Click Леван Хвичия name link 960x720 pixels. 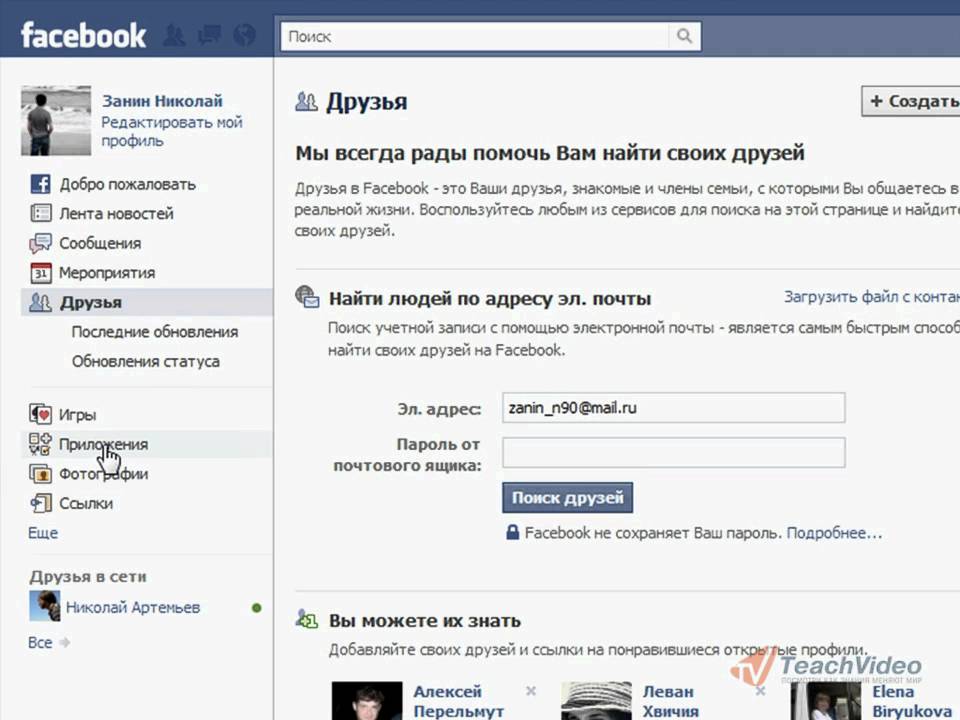point(671,702)
